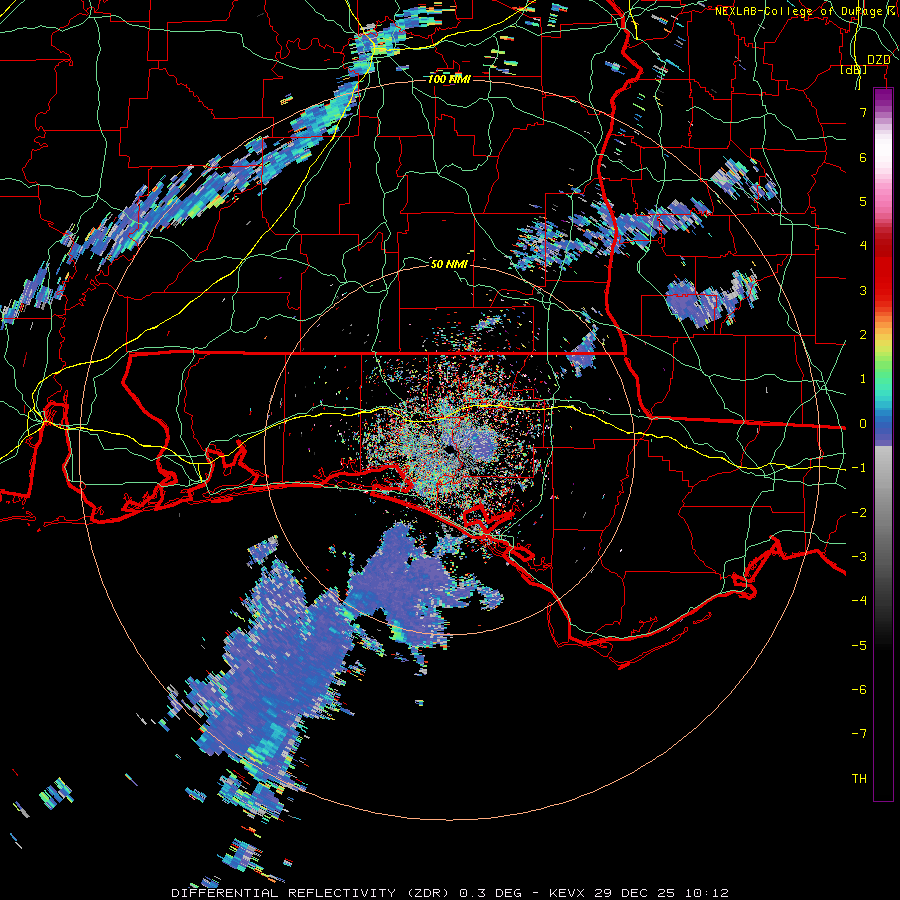Click the red segment of ZDR color bar

point(883,270)
